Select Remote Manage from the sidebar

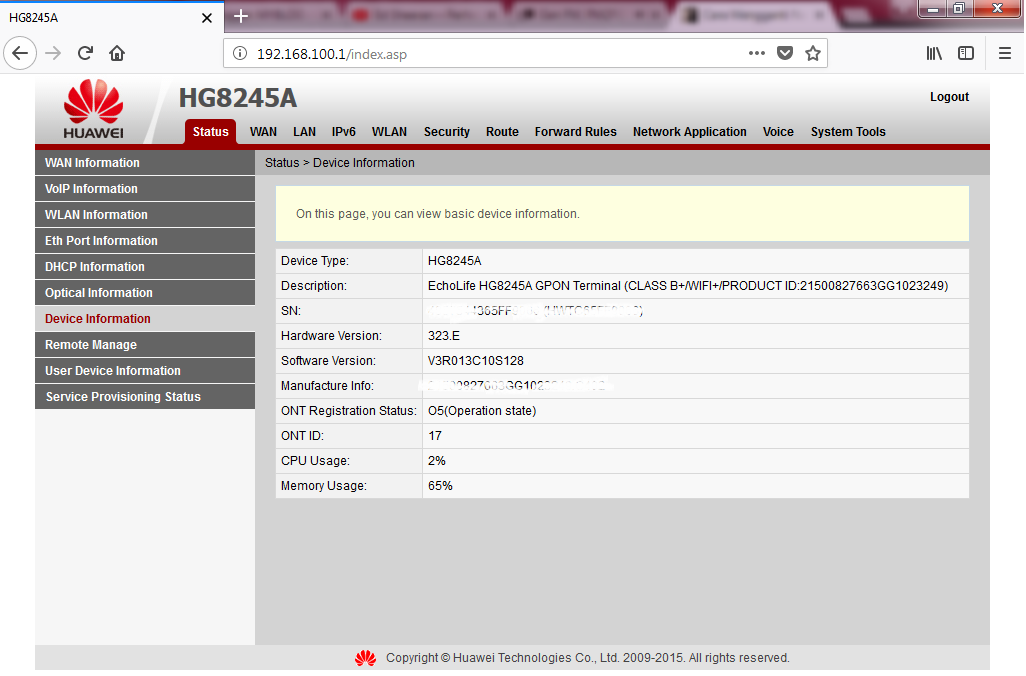pos(91,344)
